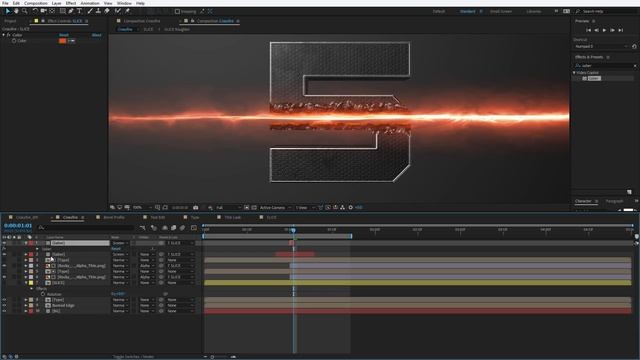The width and height of the screenshot is (640, 360).
Task: Click Toggle Switches / Modes button
Action: pyautogui.click(x=133, y=357)
